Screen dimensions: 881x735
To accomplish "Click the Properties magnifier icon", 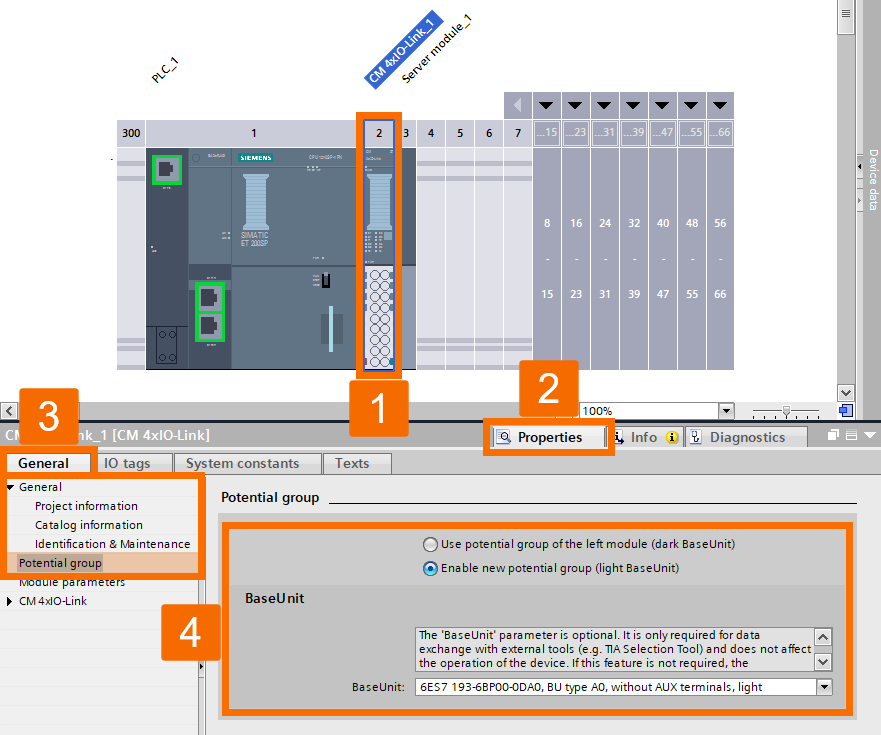I will [x=504, y=437].
